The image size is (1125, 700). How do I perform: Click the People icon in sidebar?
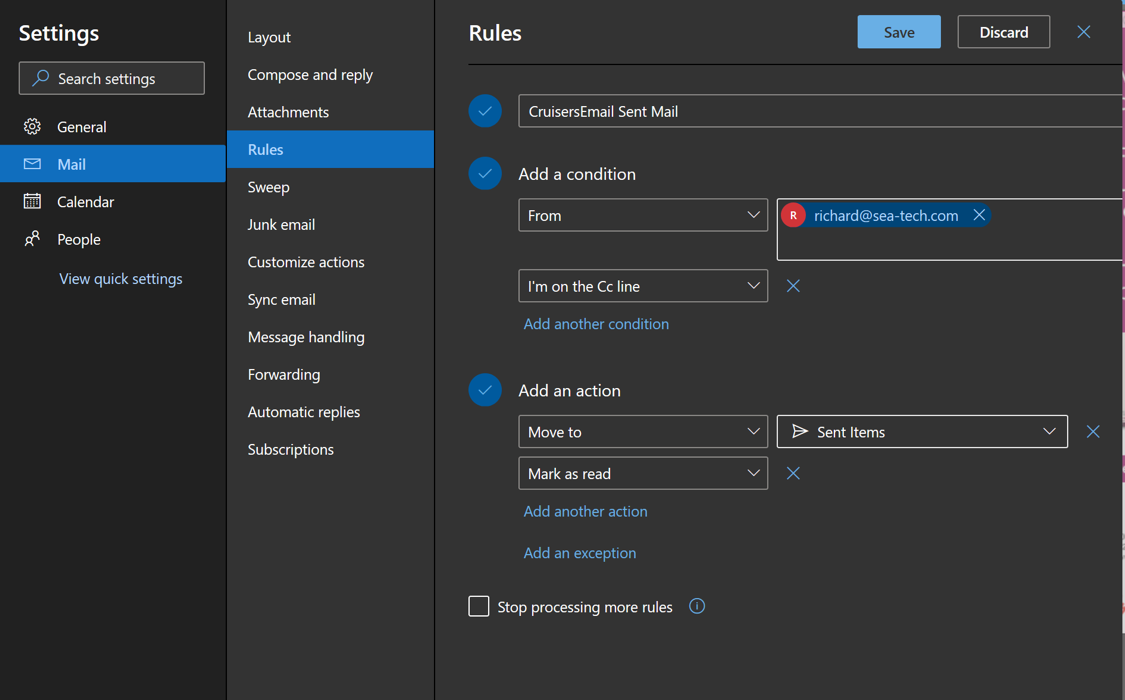coord(33,239)
